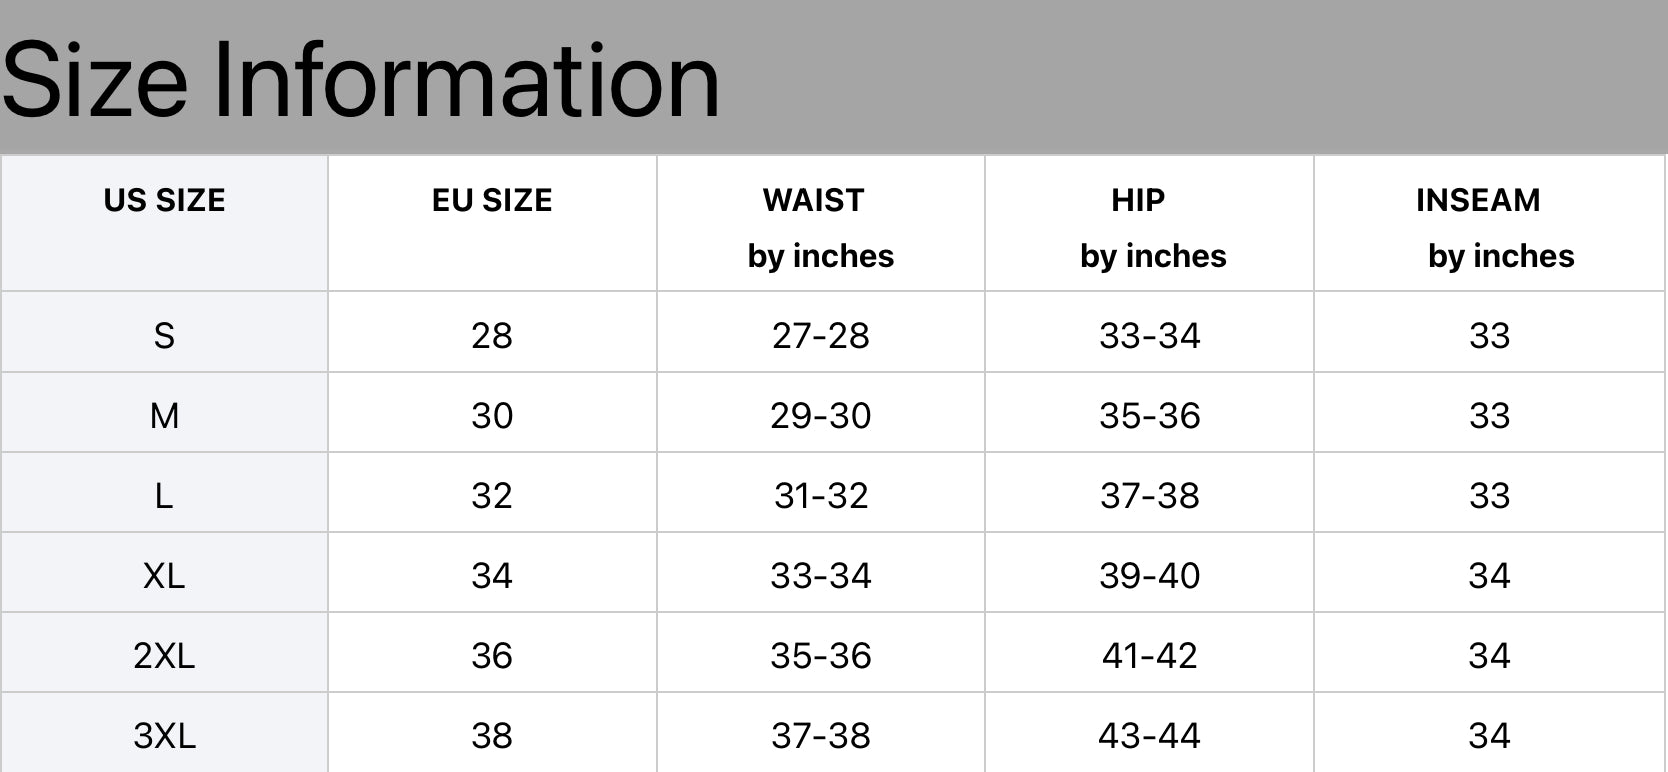
Task: Click the INSEAM by inches header
Action: click(1495, 228)
